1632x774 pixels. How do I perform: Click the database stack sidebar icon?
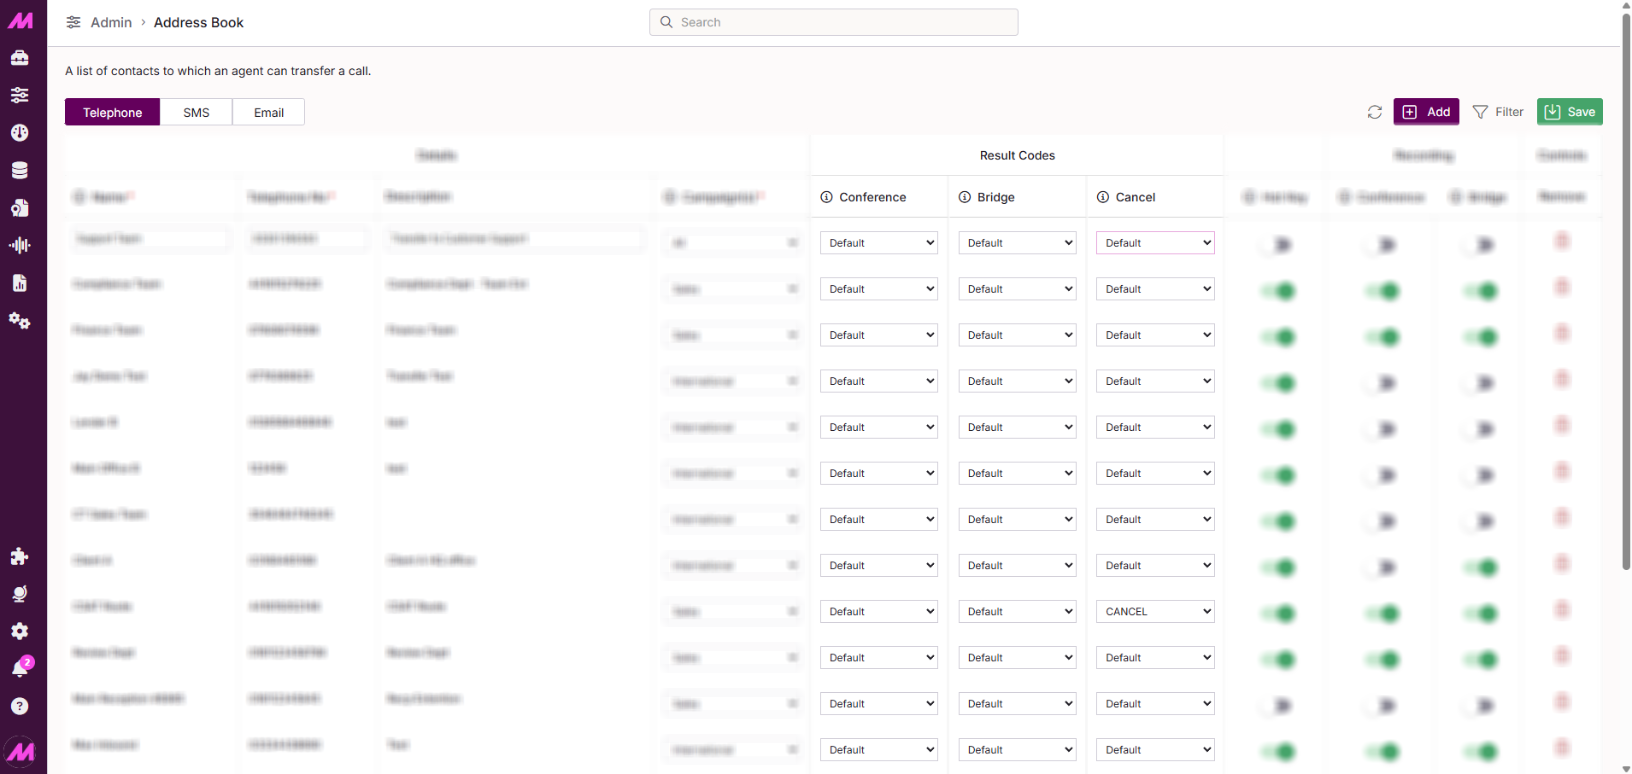pos(20,170)
